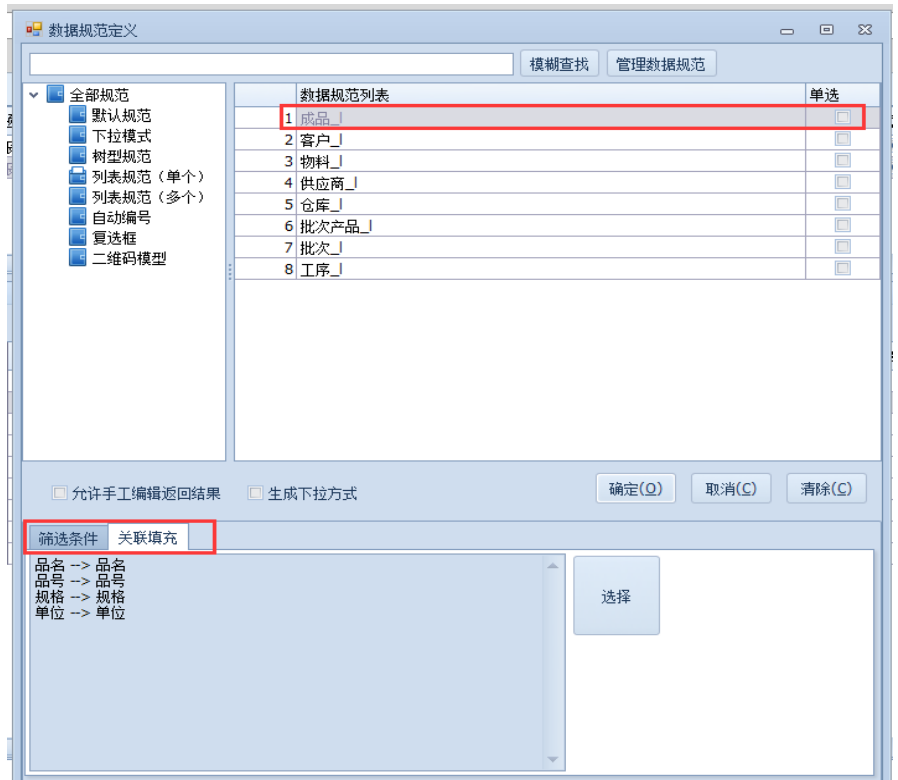The width and height of the screenshot is (898, 780).
Task: Click the search text input field
Action: [x=272, y=64]
